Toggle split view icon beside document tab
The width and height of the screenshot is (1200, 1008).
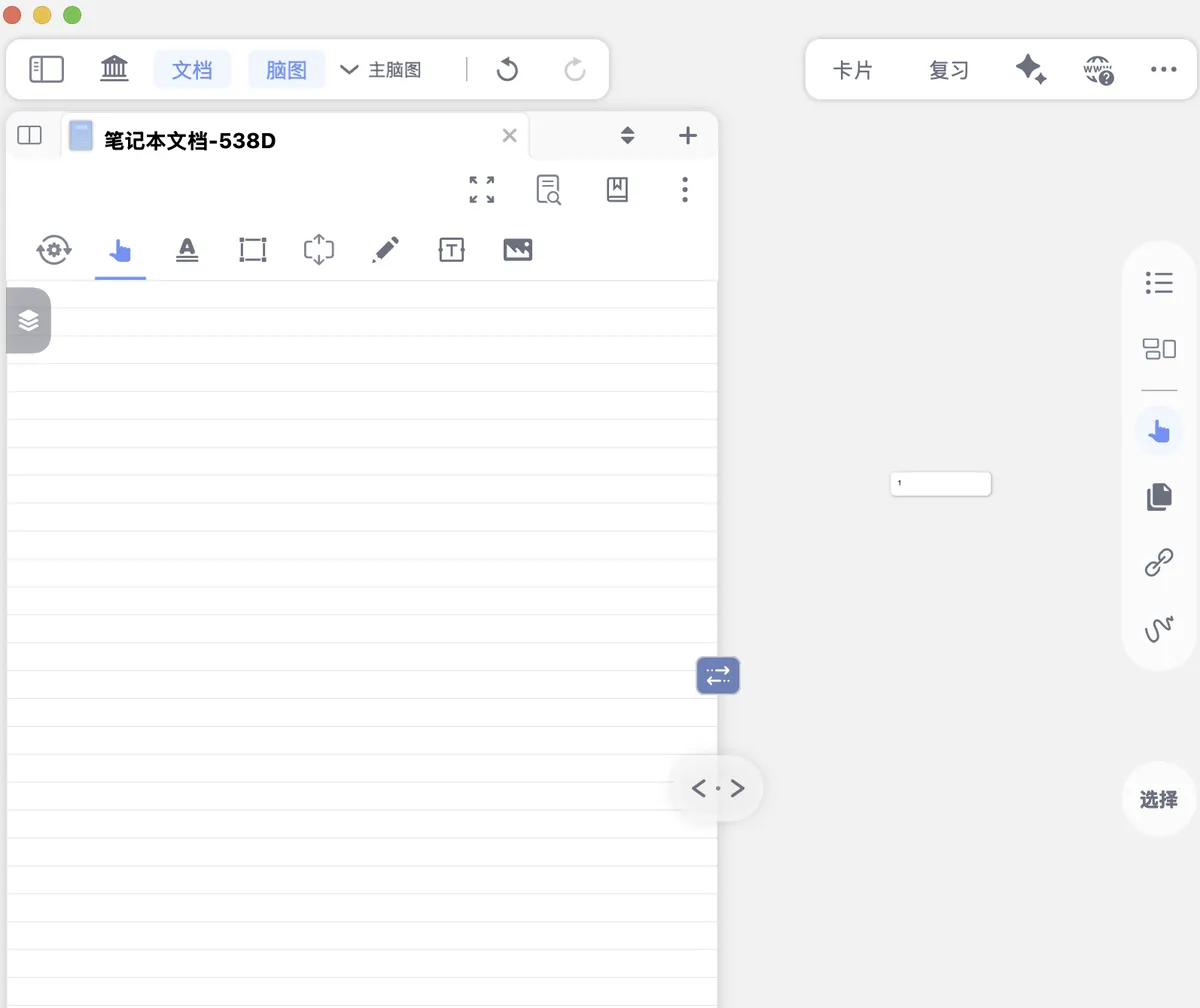coord(30,135)
